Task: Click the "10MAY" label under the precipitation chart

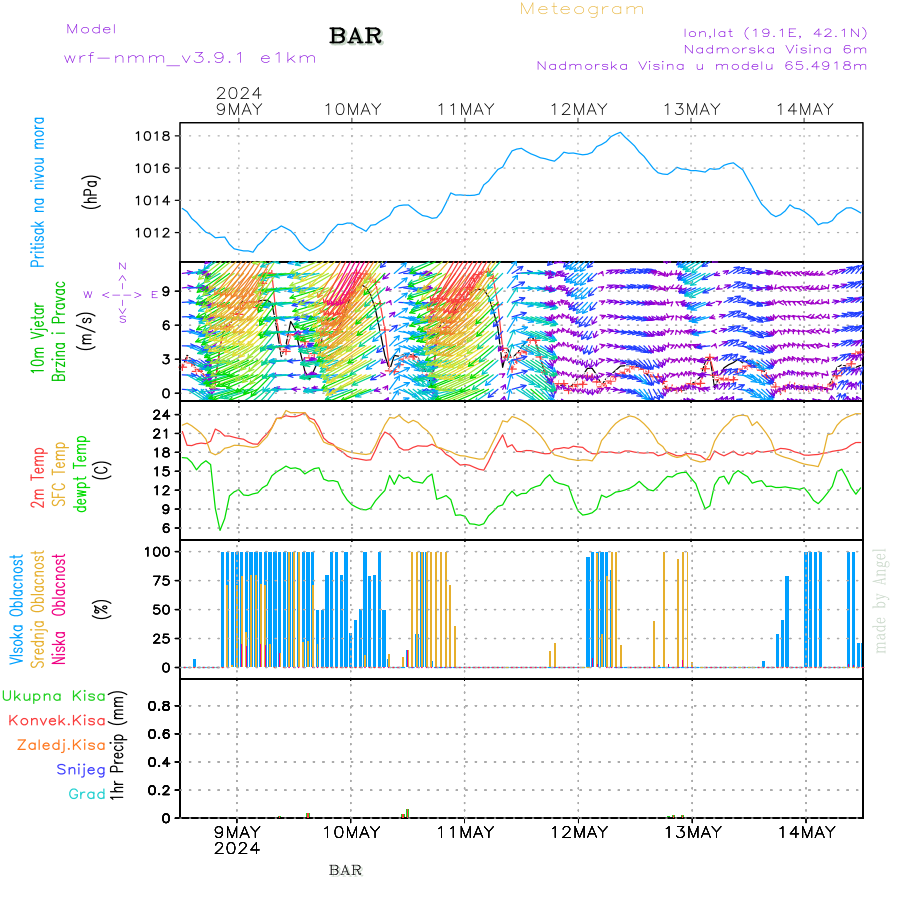Action: click(x=351, y=832)
